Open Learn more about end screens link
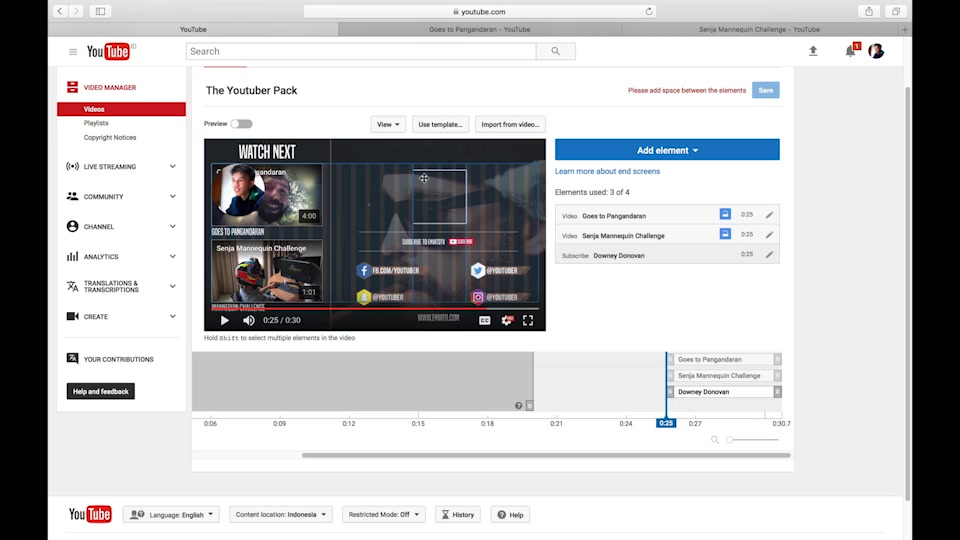Viewport: 960px width, 540px height. coord(607,171)
